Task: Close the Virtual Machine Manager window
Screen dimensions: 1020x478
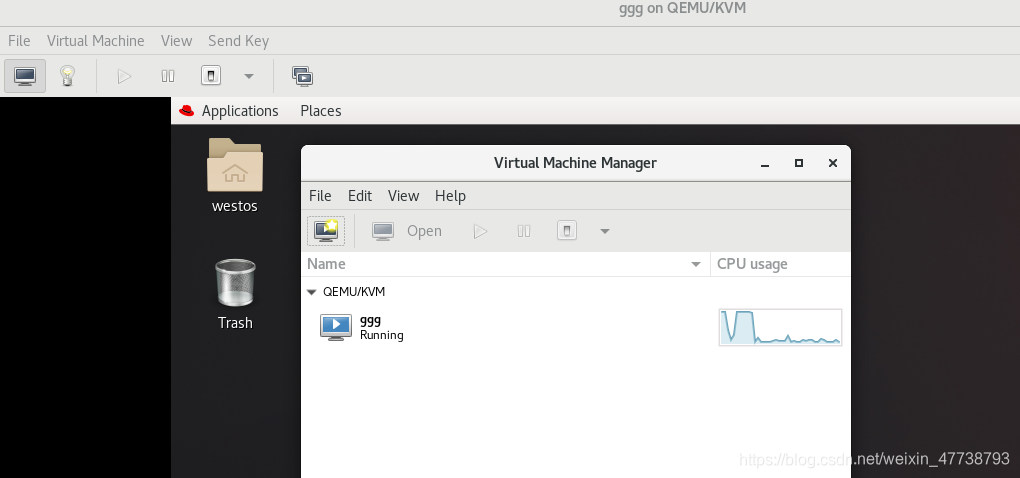Action: click(833, 163)
